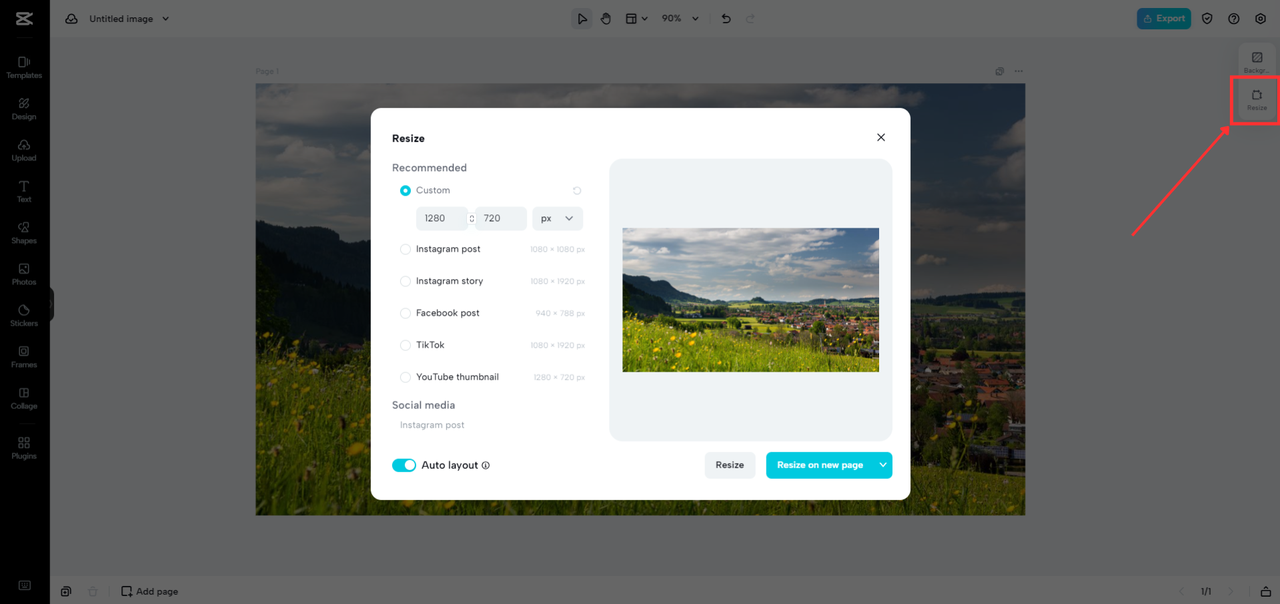Select the TikTok radio option
The height and width of the screenshot is (604, 1280).
pyautogui.click(x=405, y=345)
